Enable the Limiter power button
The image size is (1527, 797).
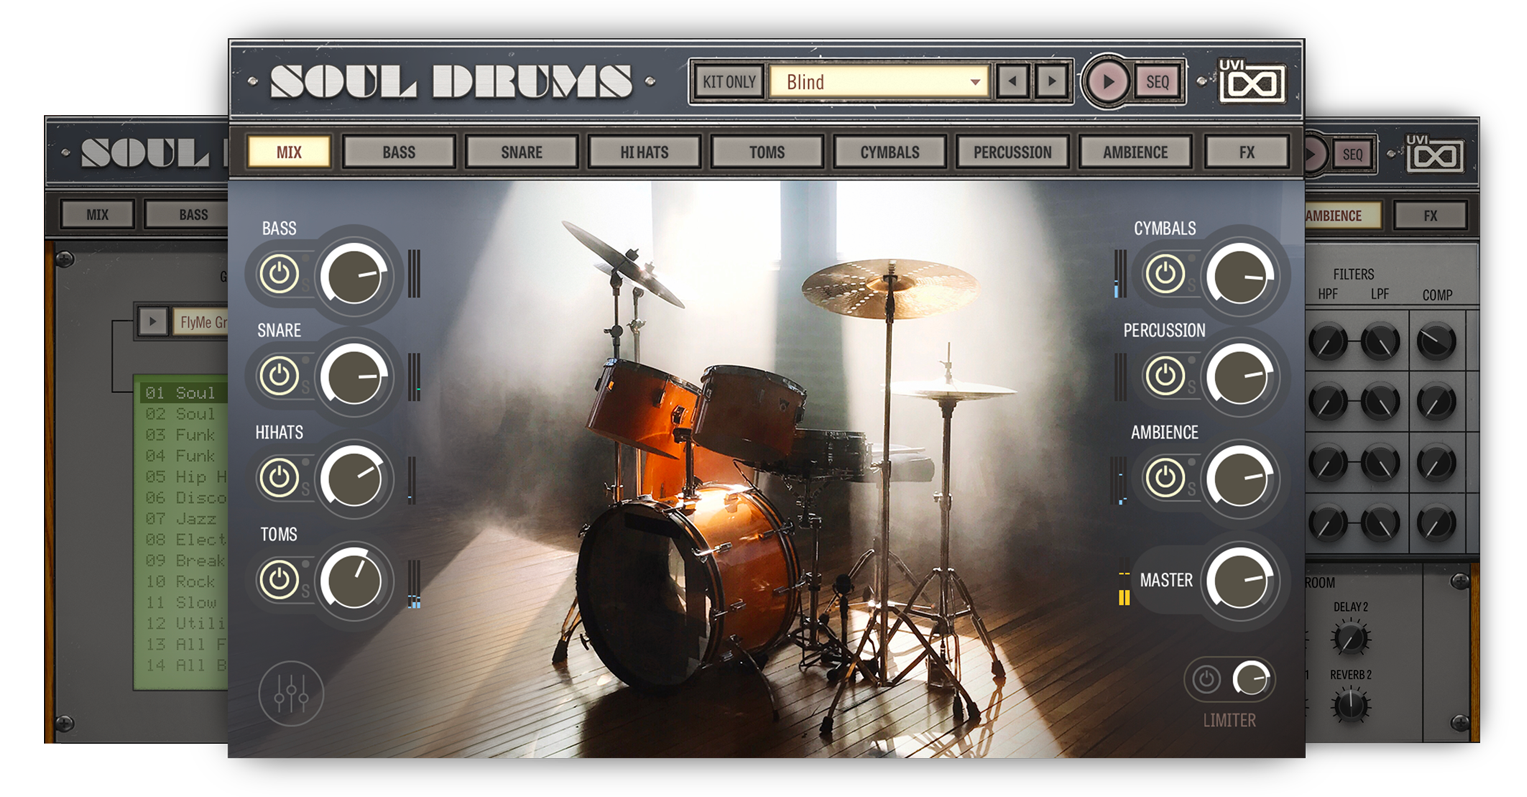click(x=1206, y=680)
